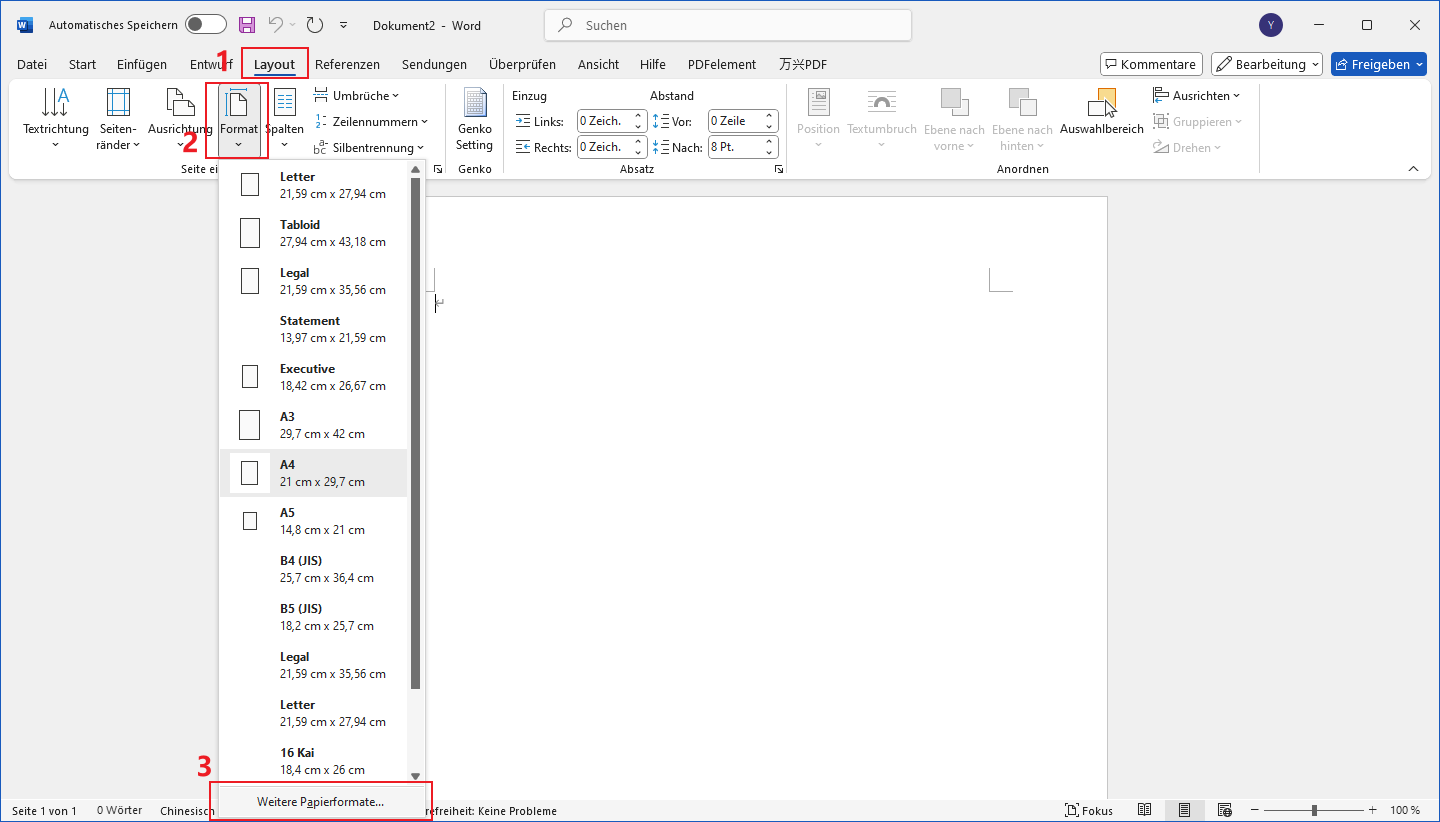The height and width of the screenshot is (822, 1440).
Task: Increase Abstand Vor spacing stepper
Action: [769, 116]
